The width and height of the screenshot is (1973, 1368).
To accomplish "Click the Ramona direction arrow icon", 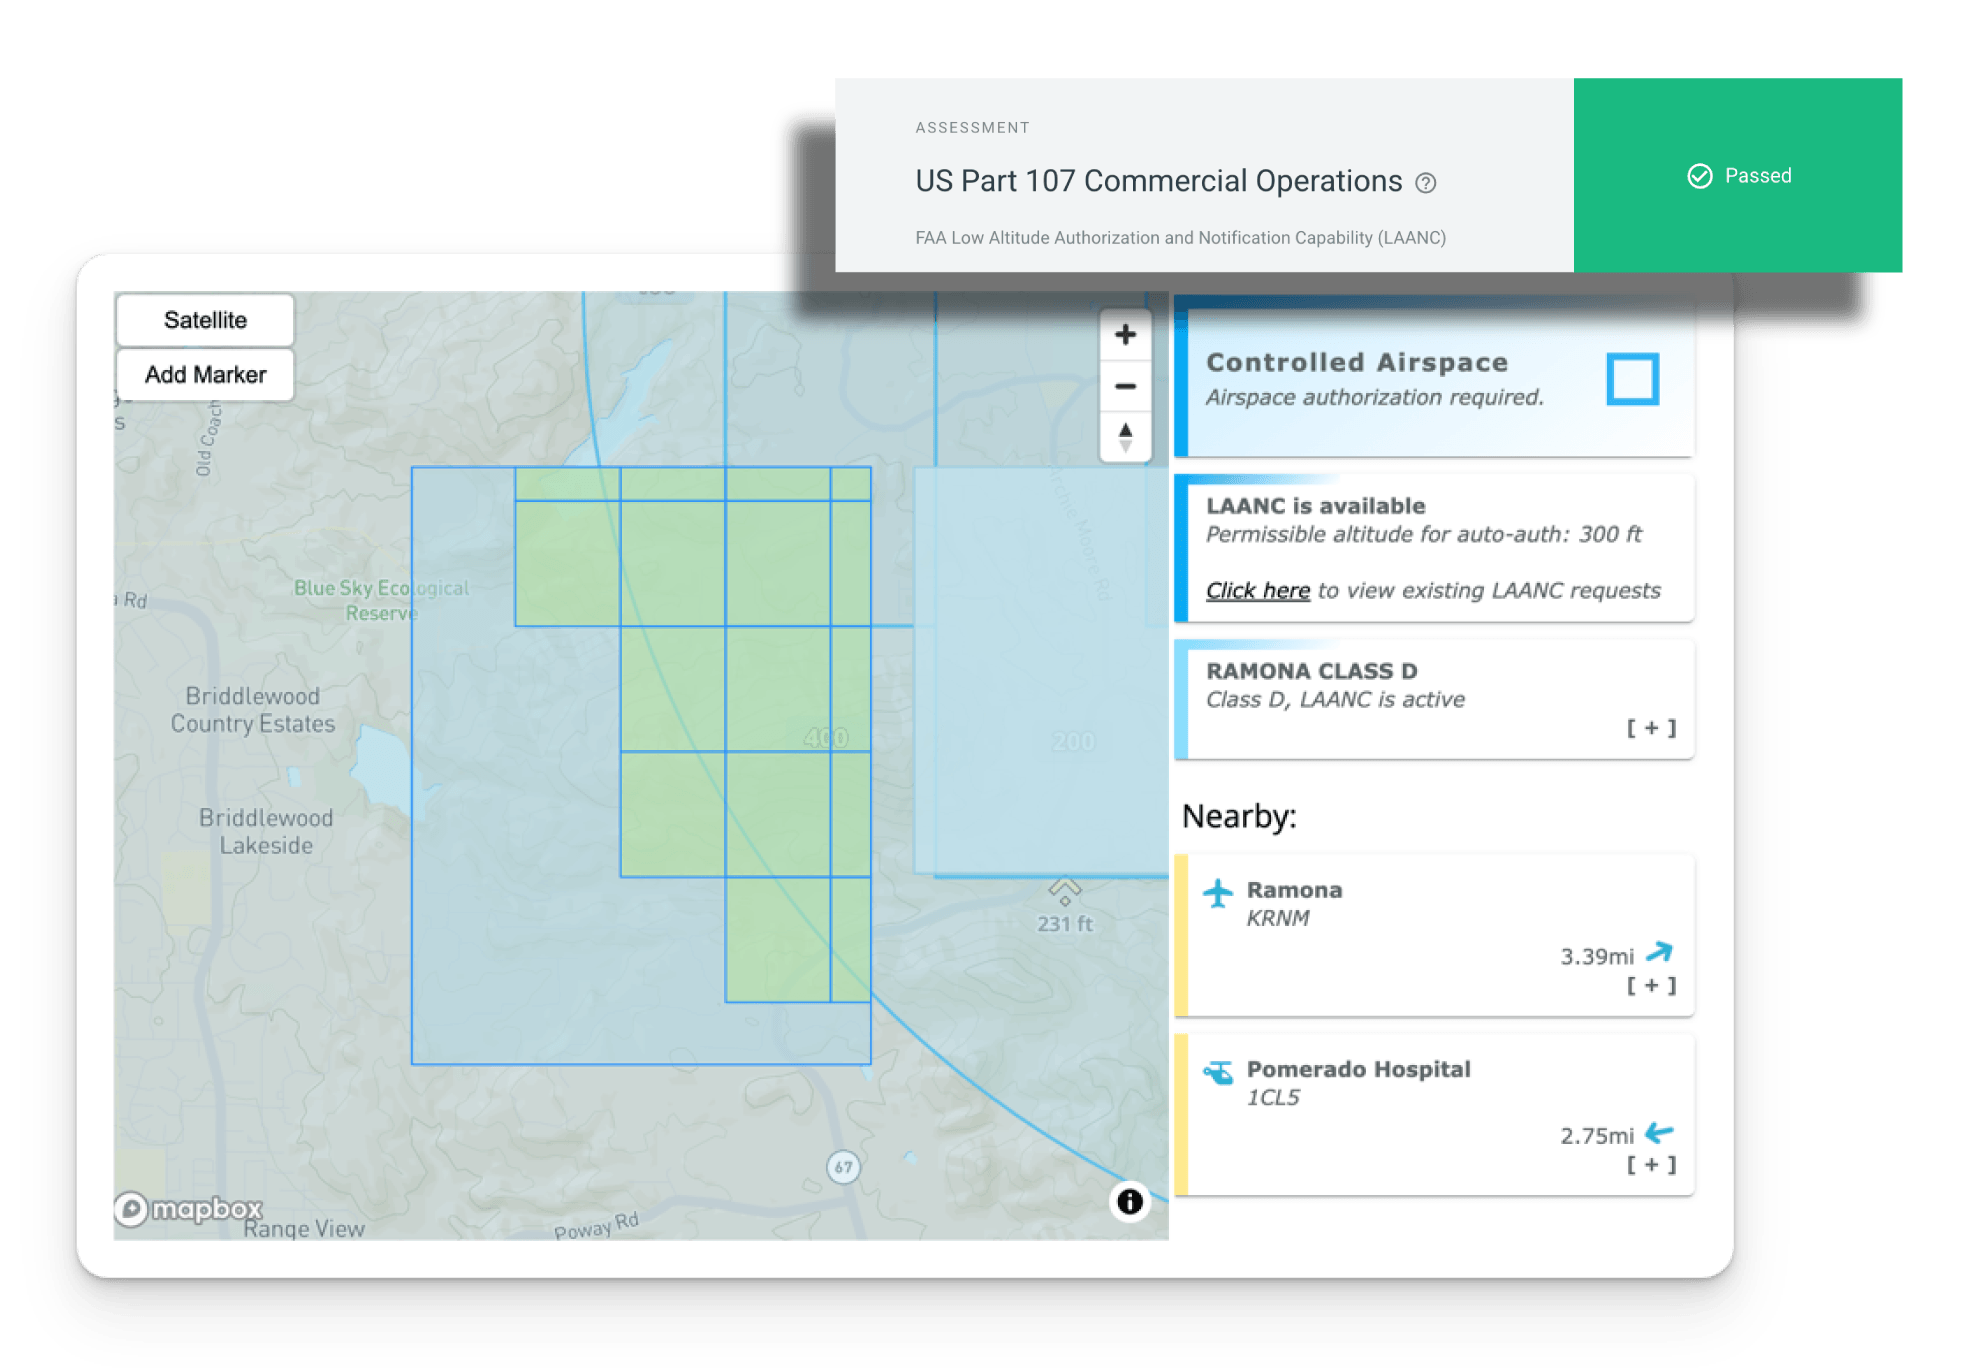I will tap(1659, 952).
